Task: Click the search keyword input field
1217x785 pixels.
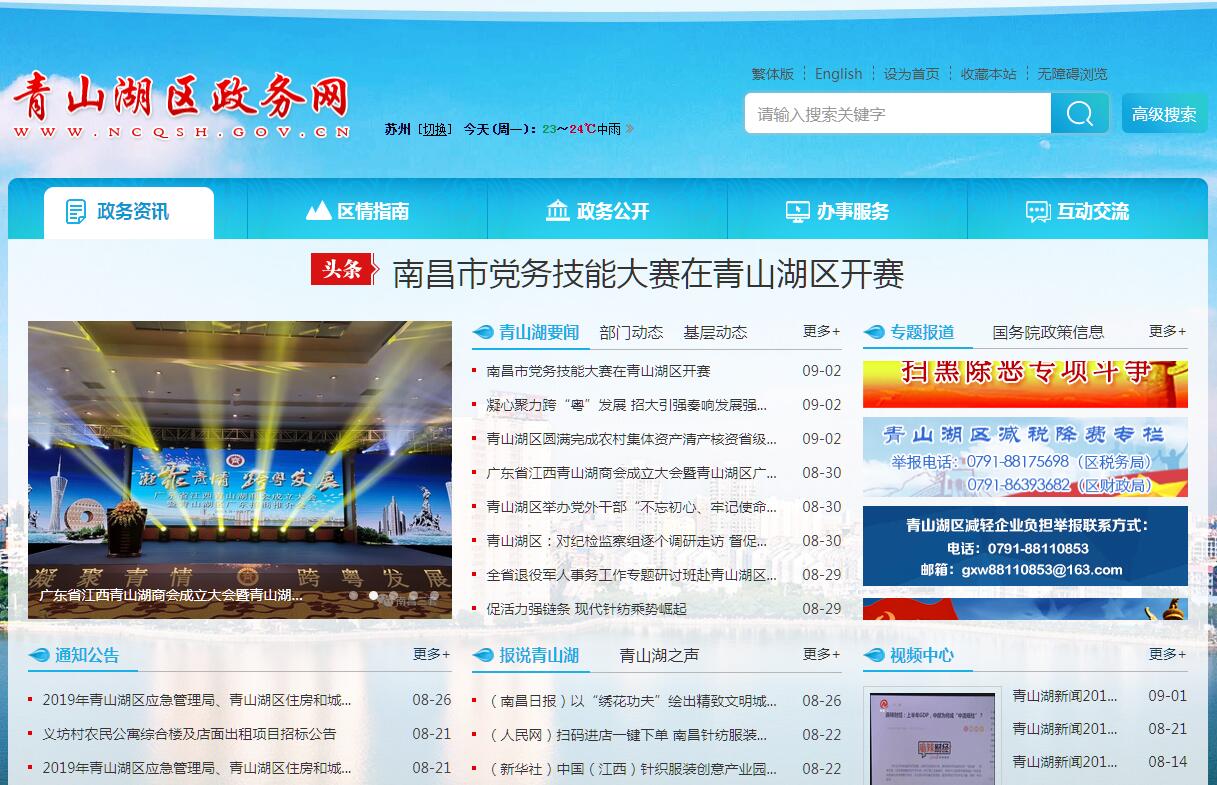Action: click(897, 114)
